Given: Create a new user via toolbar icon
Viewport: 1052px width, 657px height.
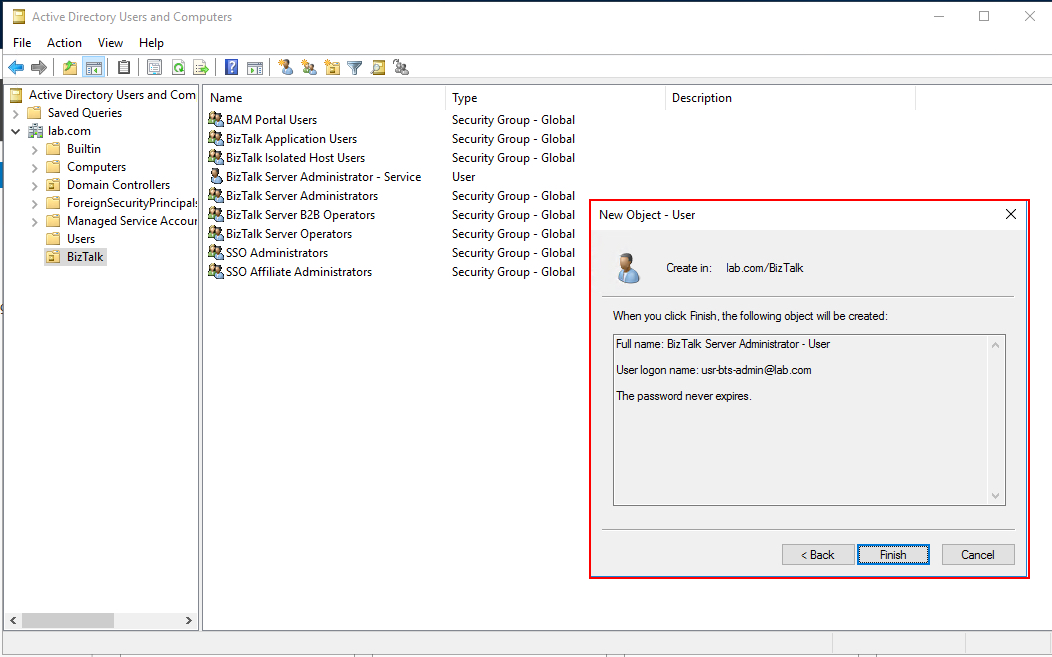Looking at the screenshot, I should tap(286, 67).
